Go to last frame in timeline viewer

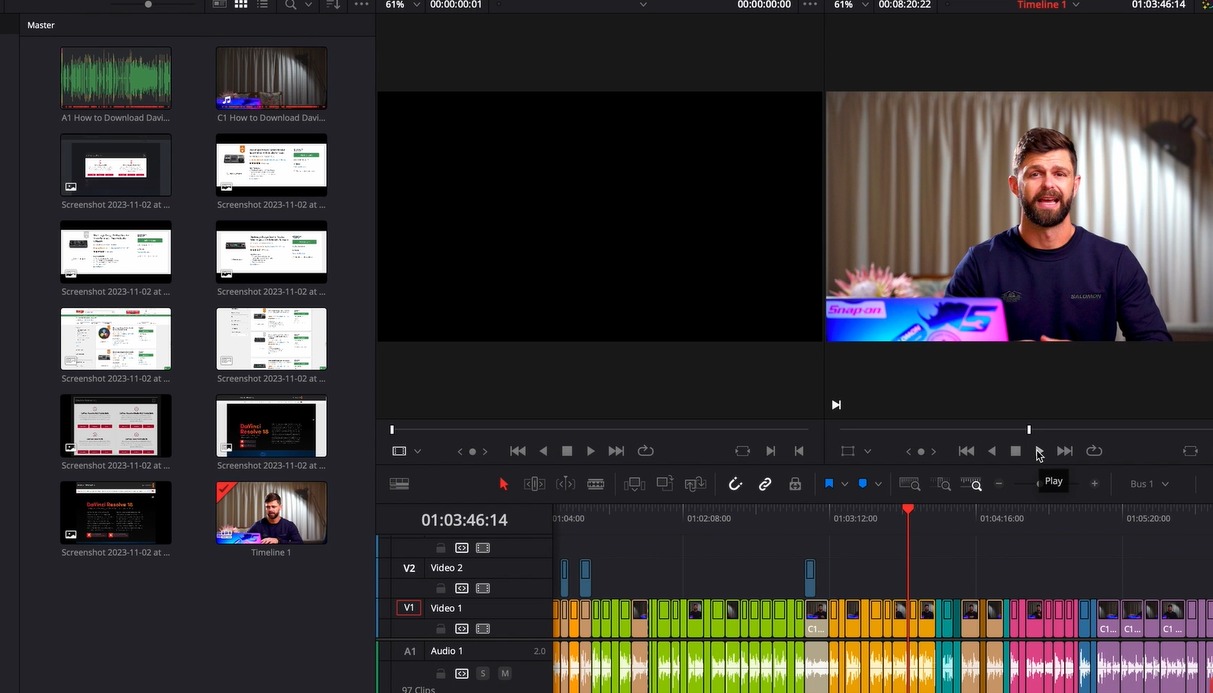pos(1065,451)
